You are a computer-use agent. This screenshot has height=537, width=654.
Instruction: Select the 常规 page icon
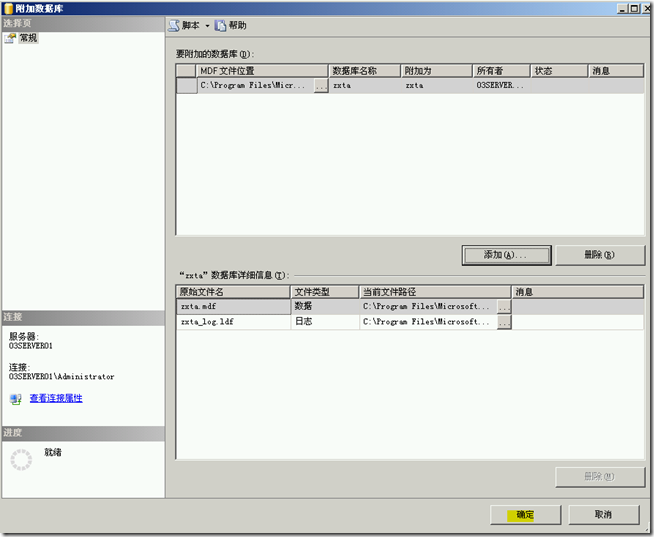[10, 38]
